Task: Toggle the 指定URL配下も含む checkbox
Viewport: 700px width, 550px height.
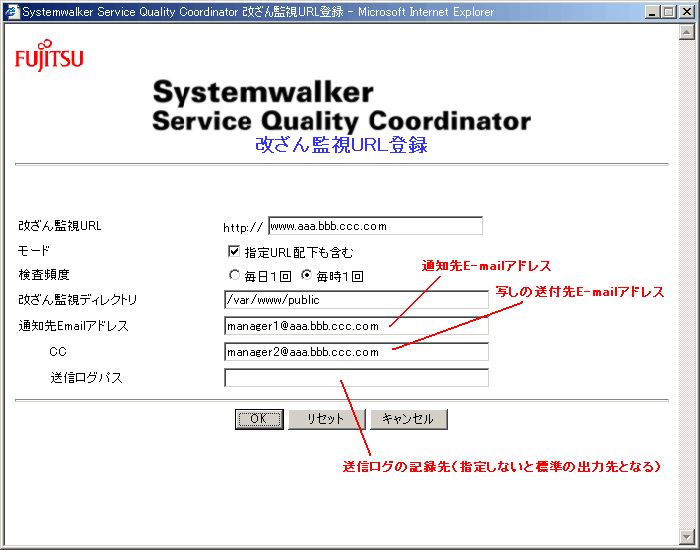Action: [x=234, y=252]
